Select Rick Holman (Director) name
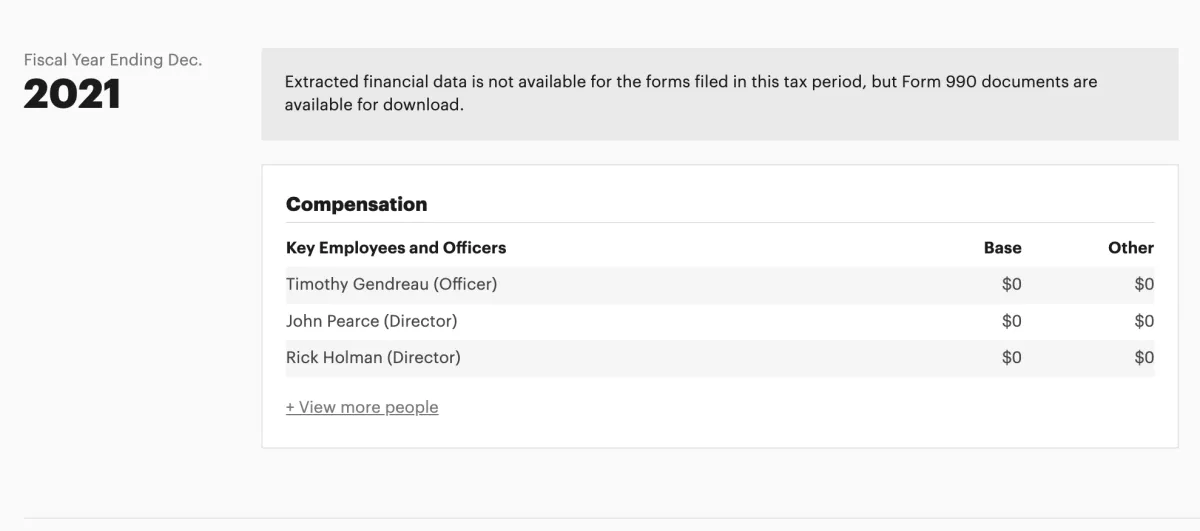The height and width of the screenshot is (531, 1200). tap(373, 357)
